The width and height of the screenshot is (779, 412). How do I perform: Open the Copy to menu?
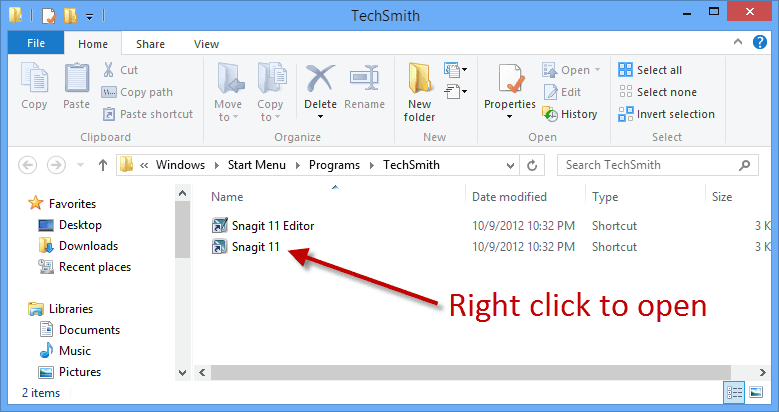click(270, 92)
